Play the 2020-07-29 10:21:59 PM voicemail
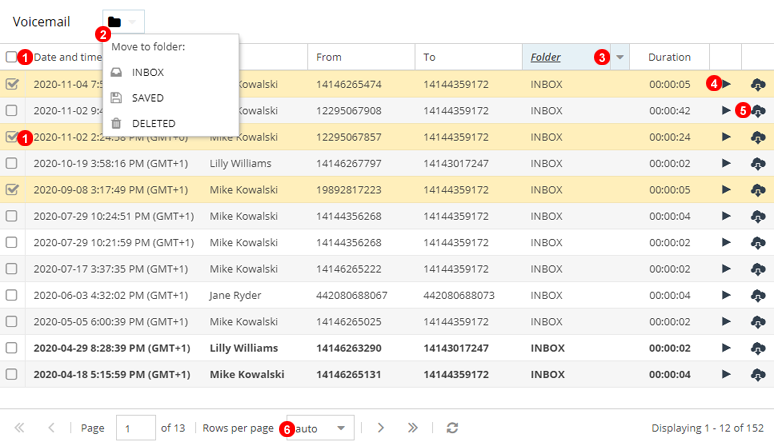 pyautogui.click(x=726, y=242)
